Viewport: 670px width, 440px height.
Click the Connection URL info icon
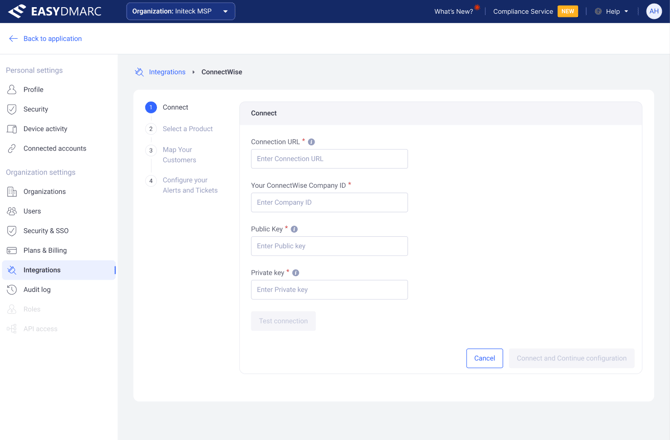click(311, 142)
